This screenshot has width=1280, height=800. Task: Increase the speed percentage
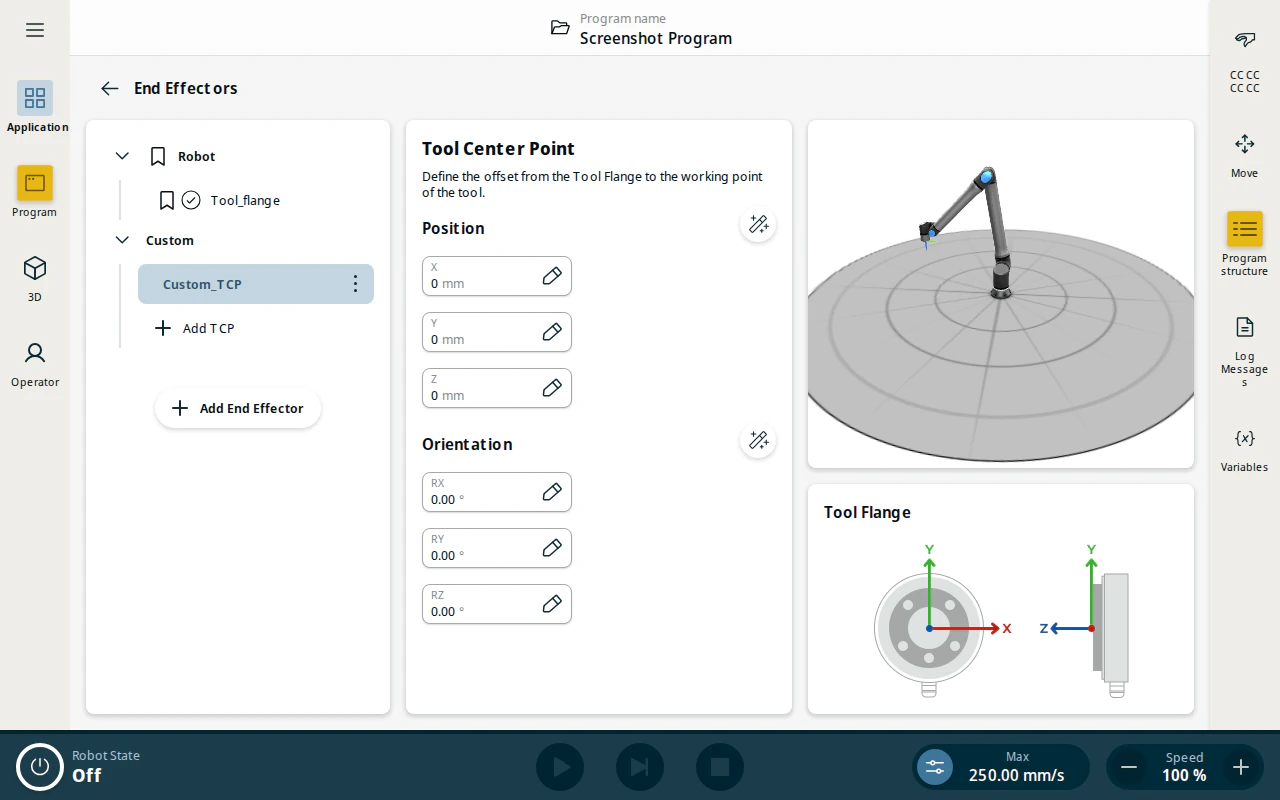tap(1241, 767)
